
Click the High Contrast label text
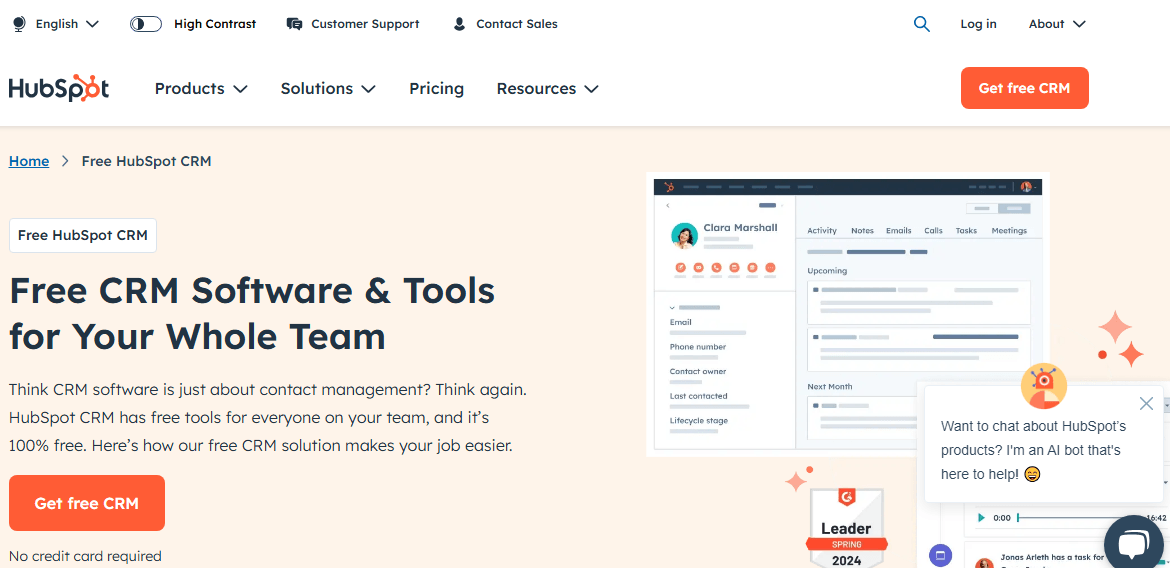[215, 24]
